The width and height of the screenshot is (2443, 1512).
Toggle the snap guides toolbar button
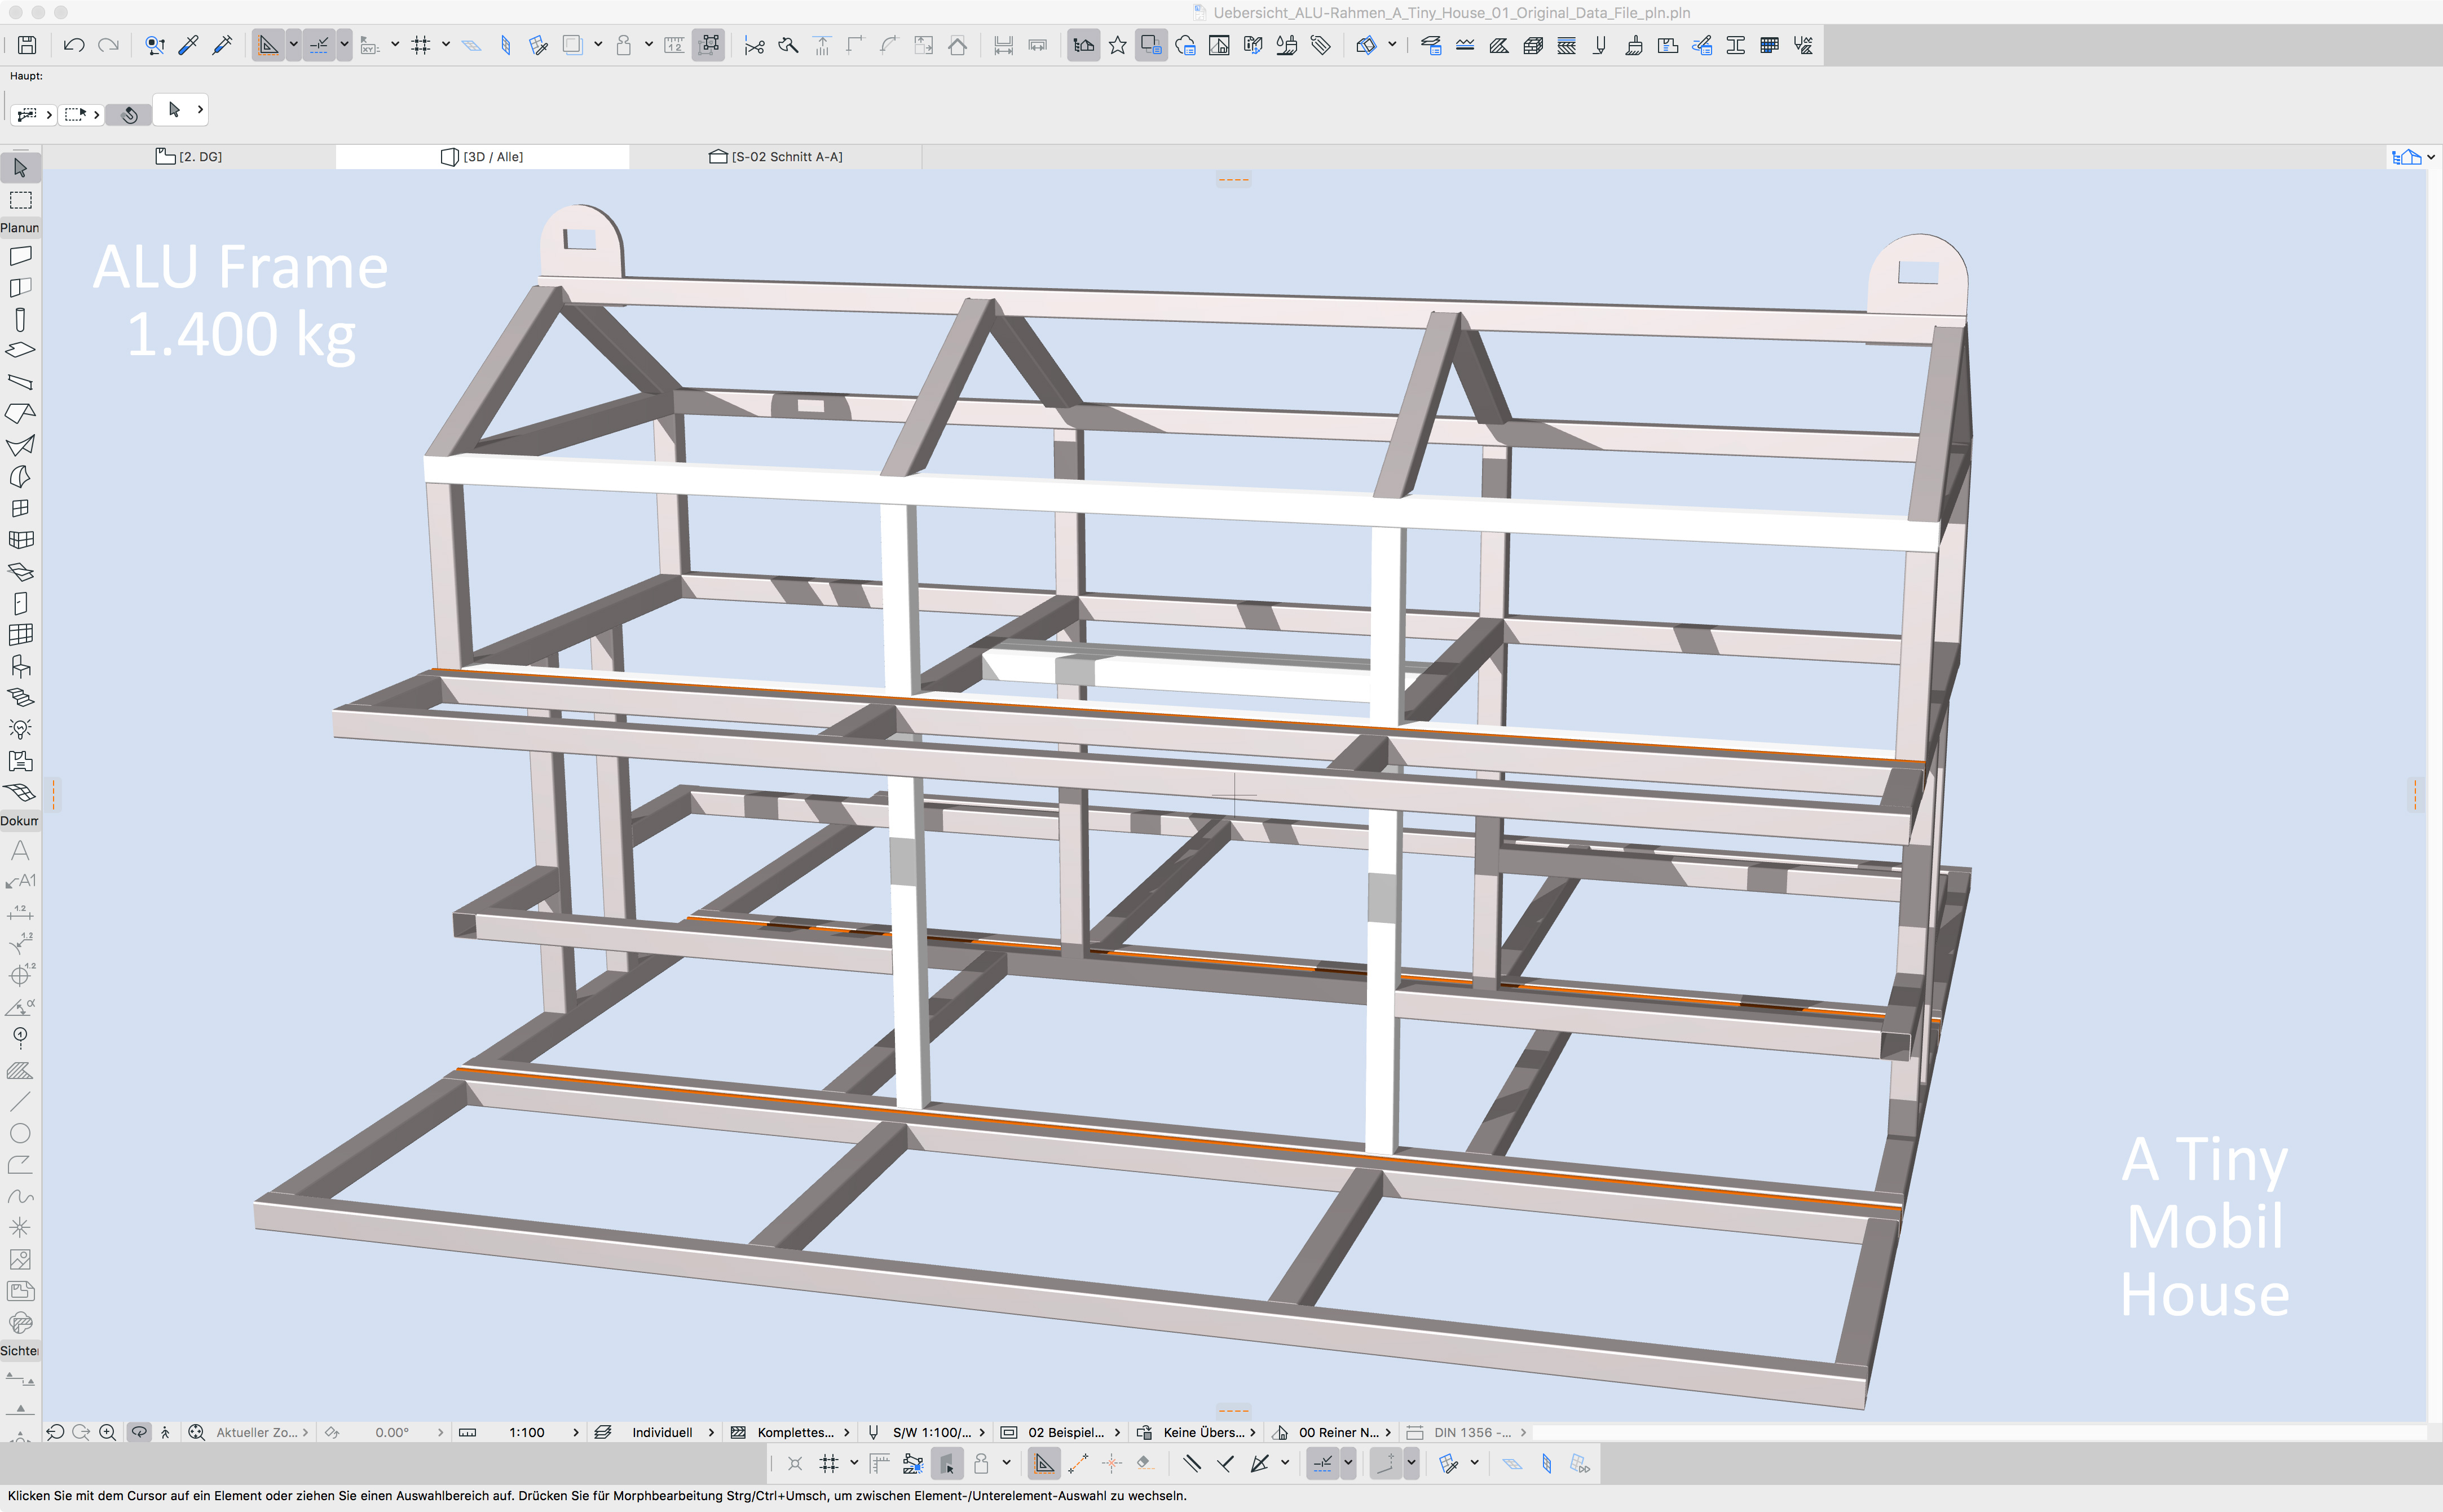coord(318,45)
